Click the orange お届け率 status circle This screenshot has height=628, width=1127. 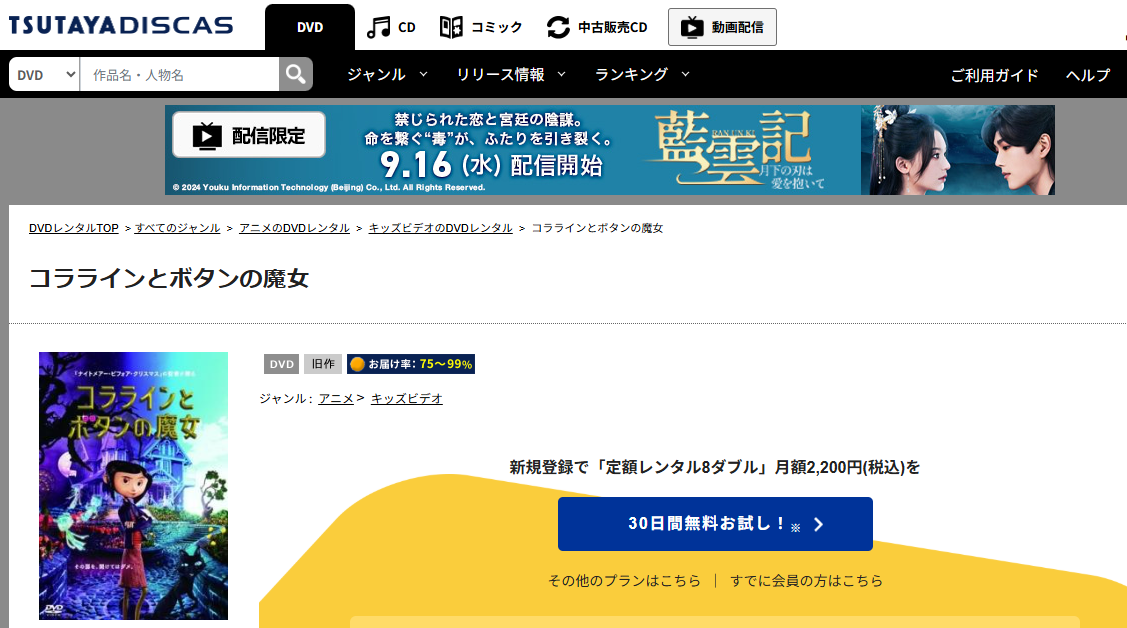(357, 364)
